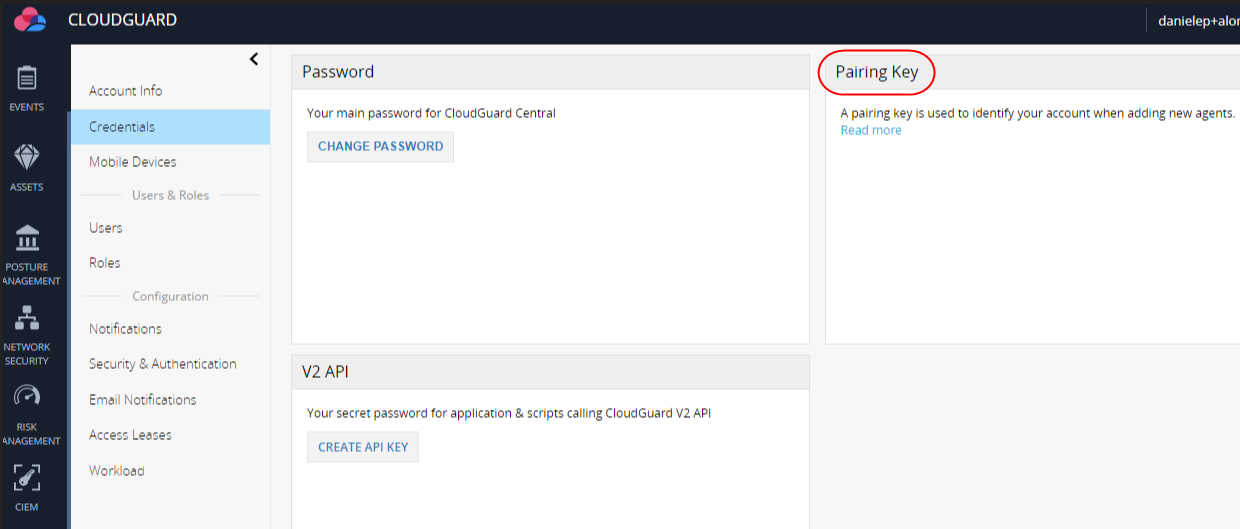Click the CloudGuard logo icon

[x=30, y=19]
